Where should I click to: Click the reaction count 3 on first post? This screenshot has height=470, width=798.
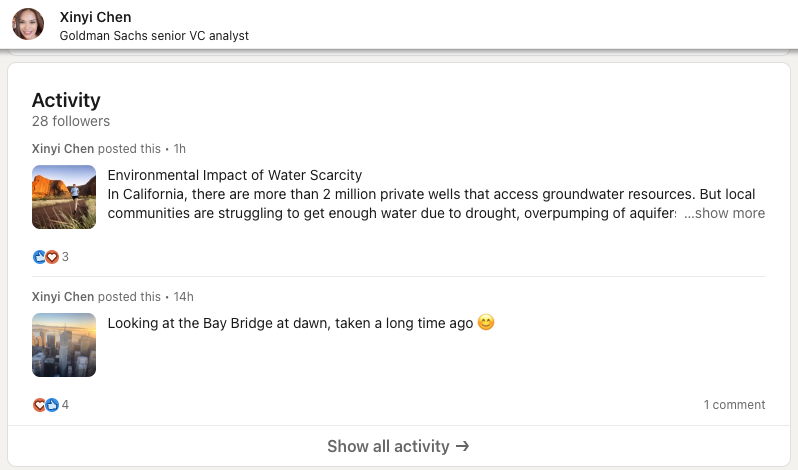click(x=65, y=257)
